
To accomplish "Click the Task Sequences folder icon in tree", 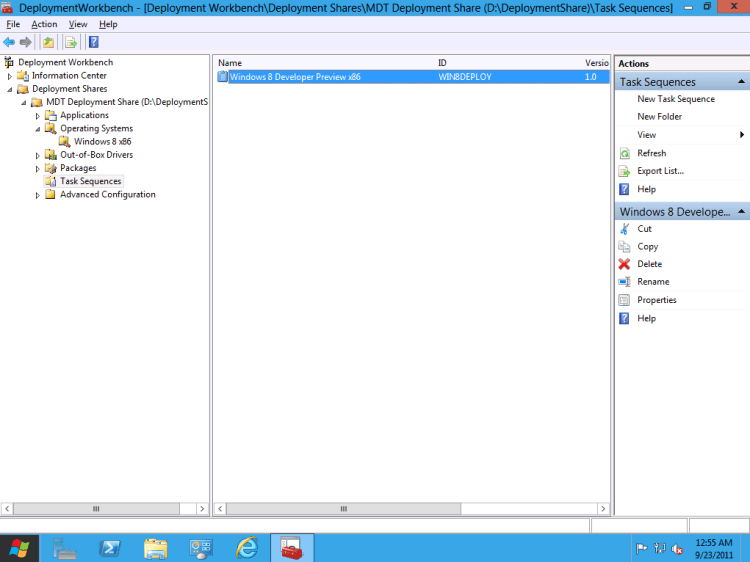I will 51,181.
